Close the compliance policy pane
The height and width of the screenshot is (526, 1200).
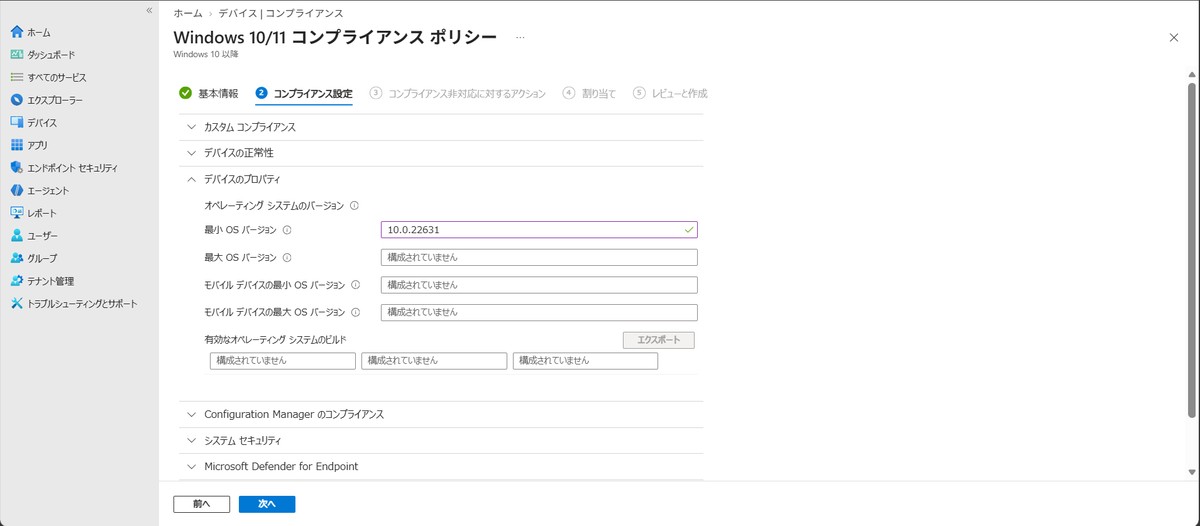[x=1174, y=37]
